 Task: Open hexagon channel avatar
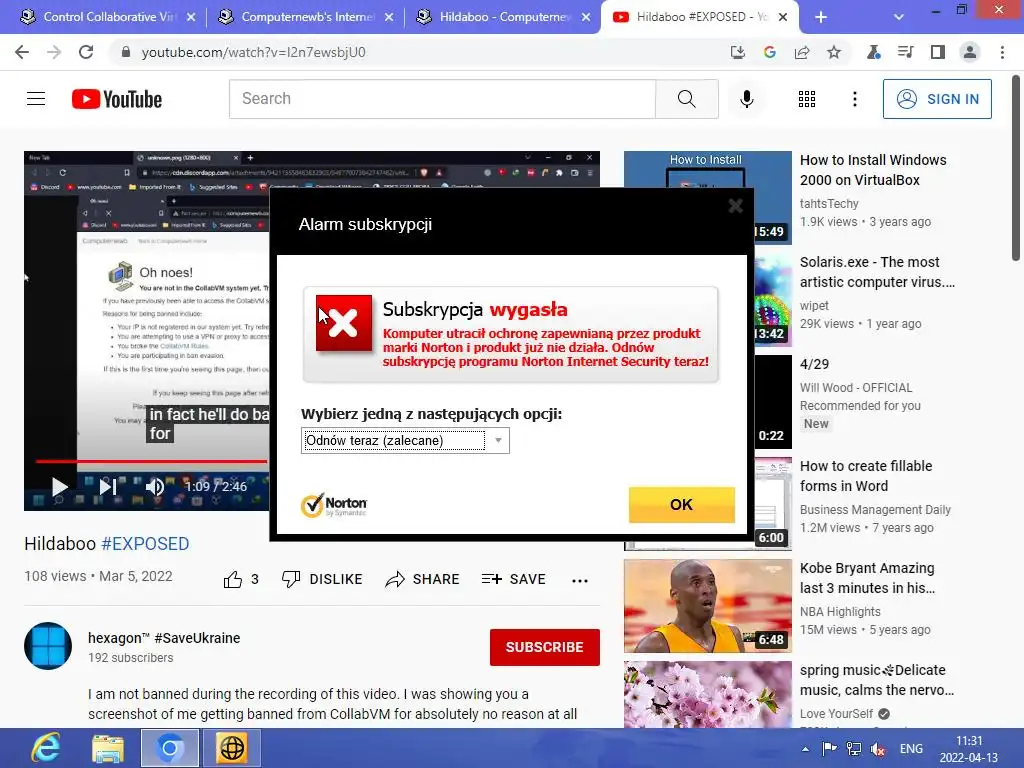(48, 647)
